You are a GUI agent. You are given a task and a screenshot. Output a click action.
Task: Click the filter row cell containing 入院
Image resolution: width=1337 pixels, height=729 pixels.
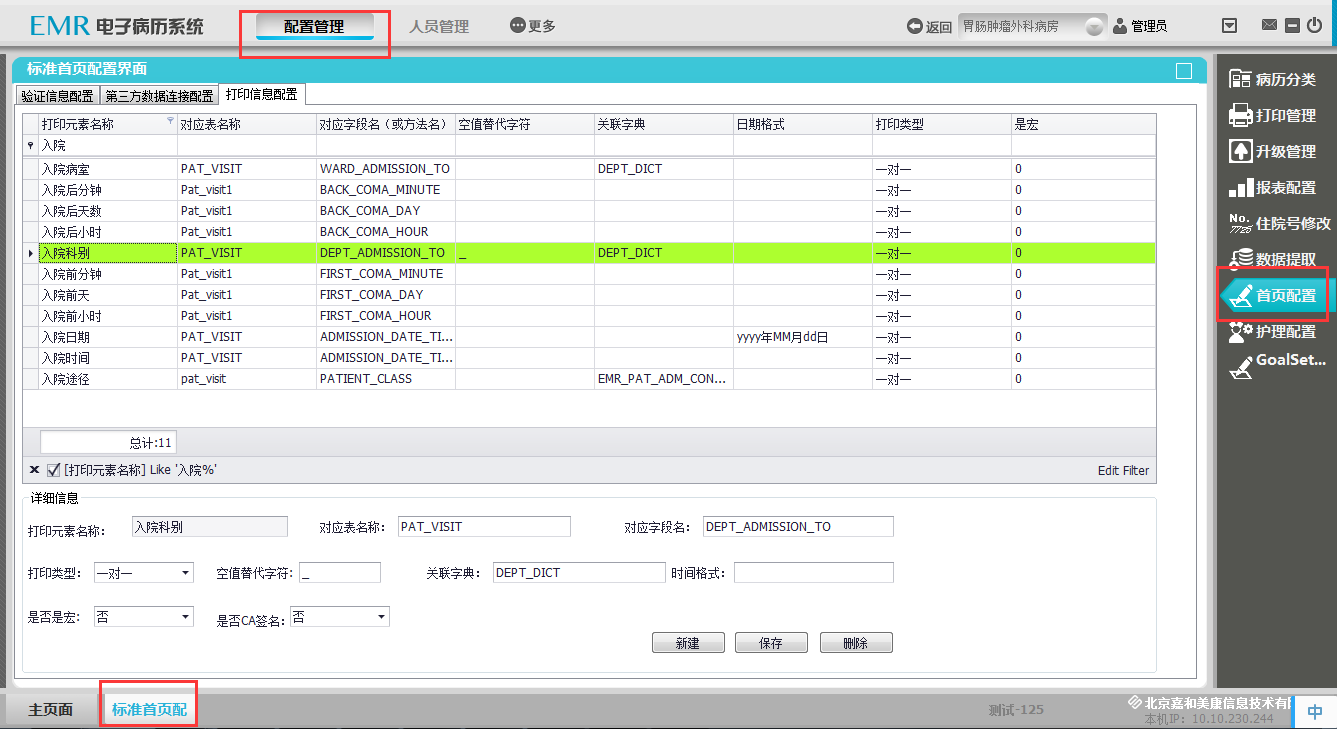[x=108, y=145]
